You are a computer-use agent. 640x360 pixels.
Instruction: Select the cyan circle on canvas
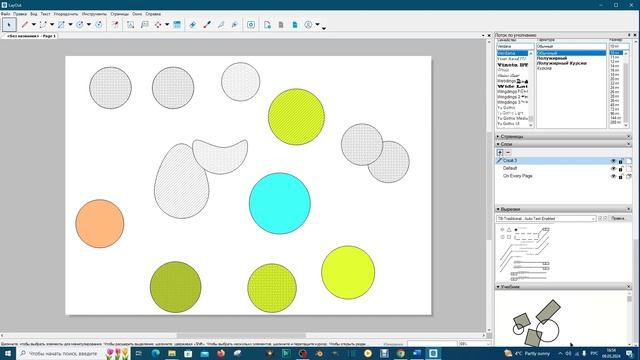tap(280, 203)
